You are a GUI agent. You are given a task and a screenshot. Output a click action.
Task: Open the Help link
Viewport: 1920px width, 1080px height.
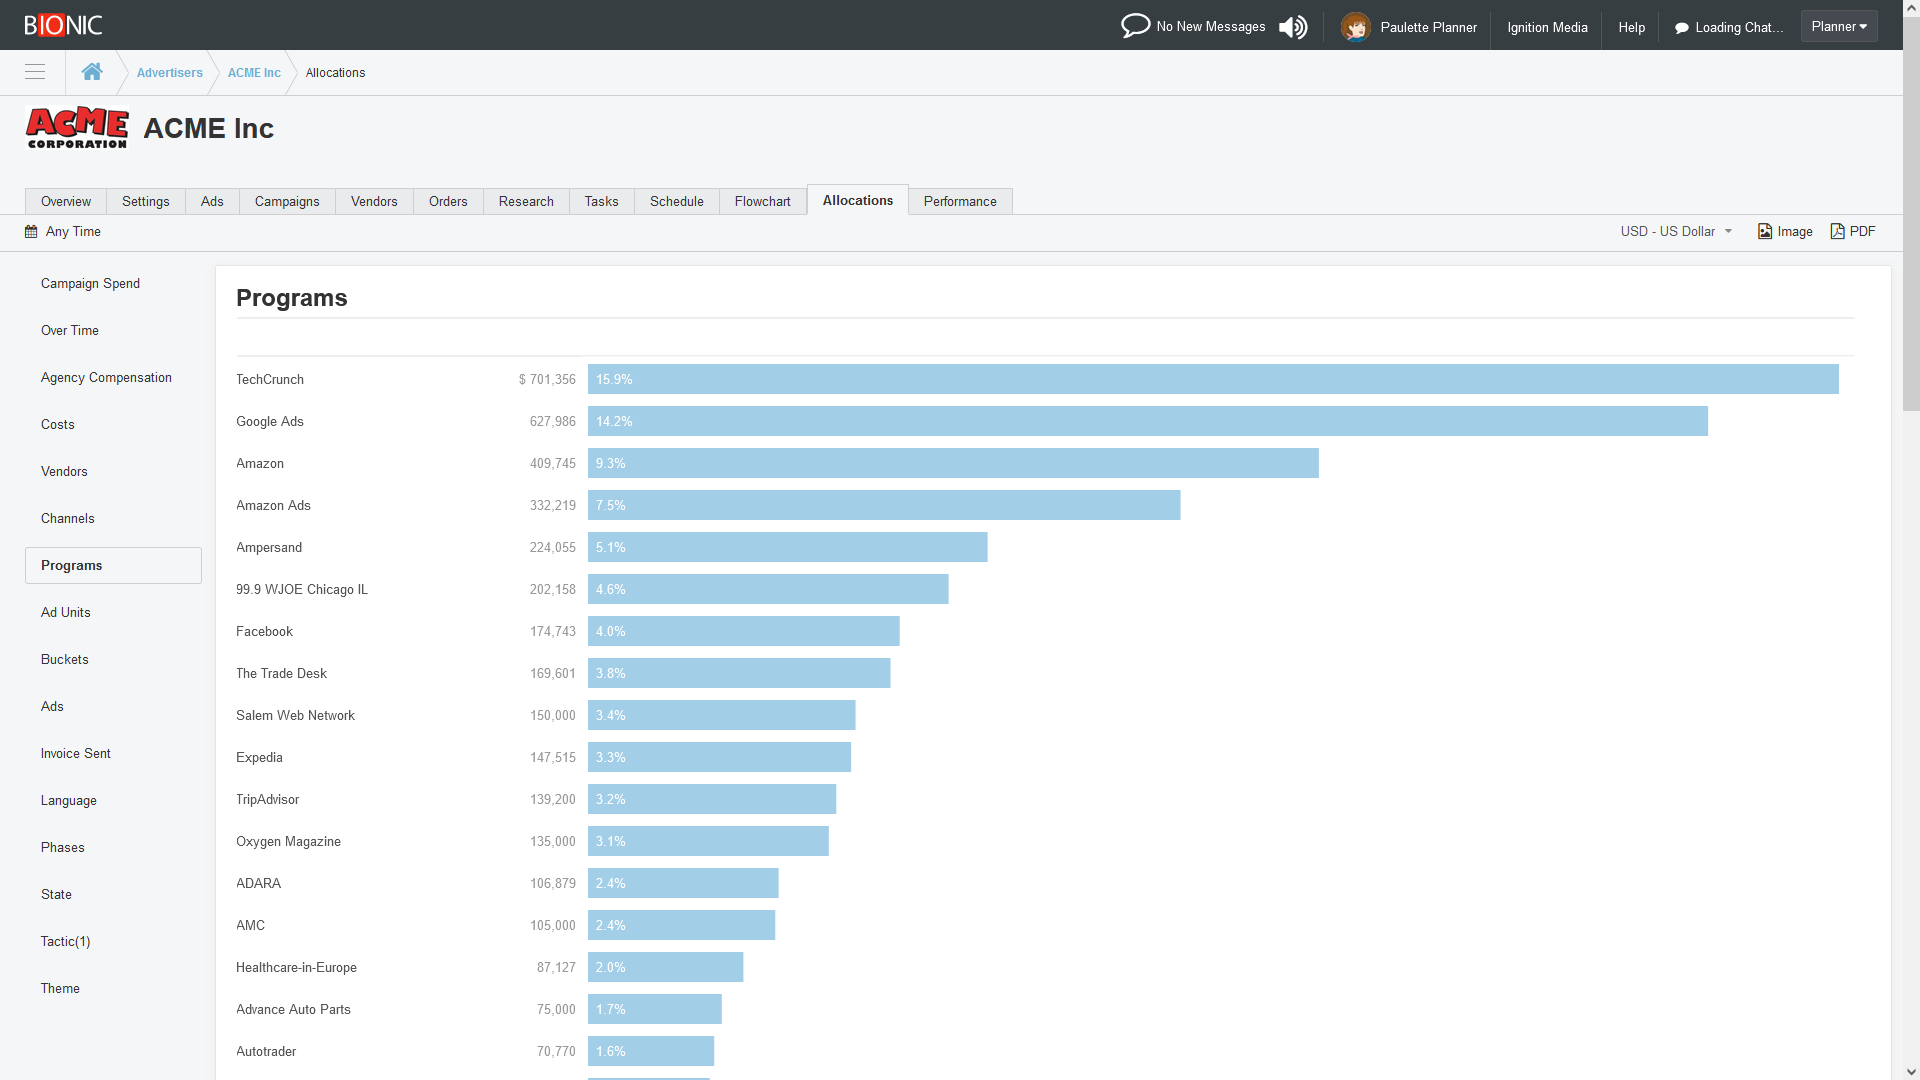(1631, 27)
